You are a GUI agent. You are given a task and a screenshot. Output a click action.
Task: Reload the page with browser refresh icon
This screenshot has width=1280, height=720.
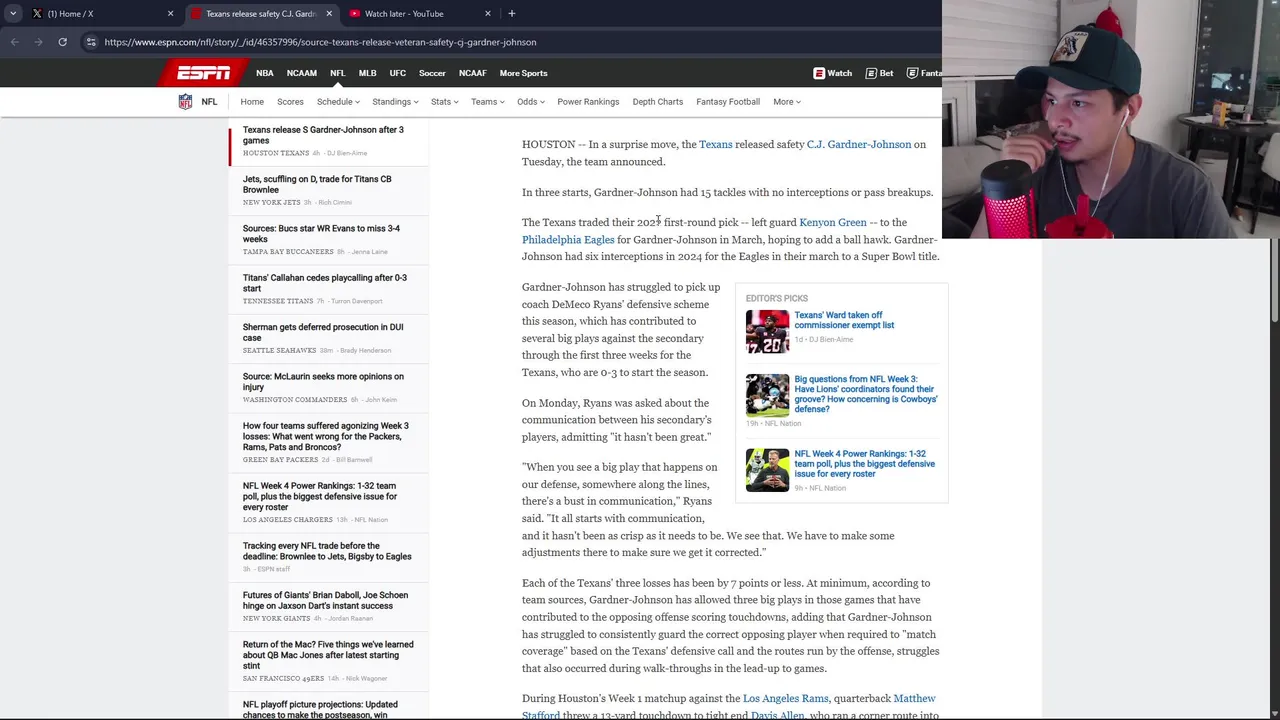(x=62, y=42)
